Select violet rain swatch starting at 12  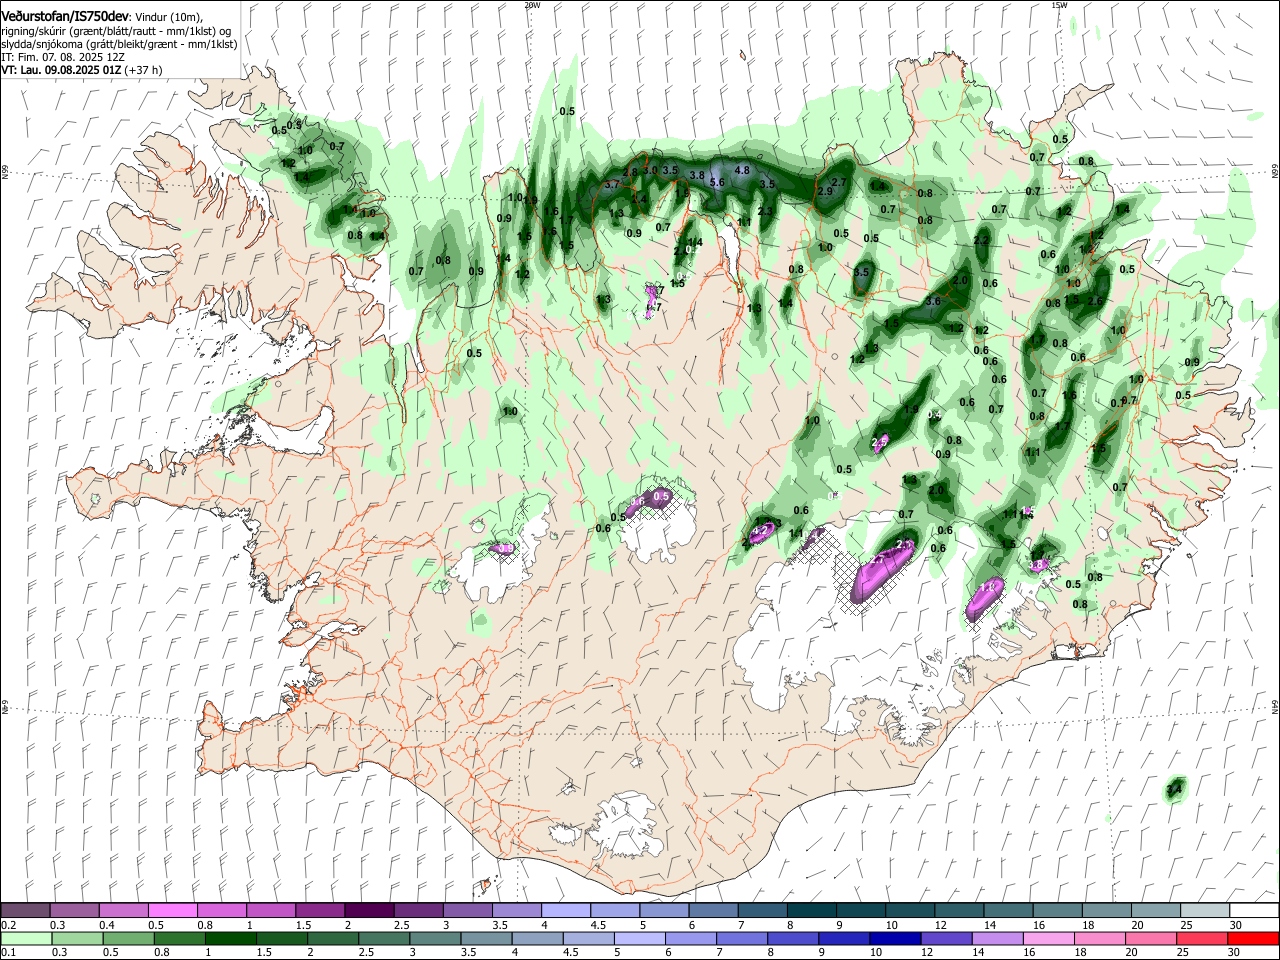click(x=946, y=938)
